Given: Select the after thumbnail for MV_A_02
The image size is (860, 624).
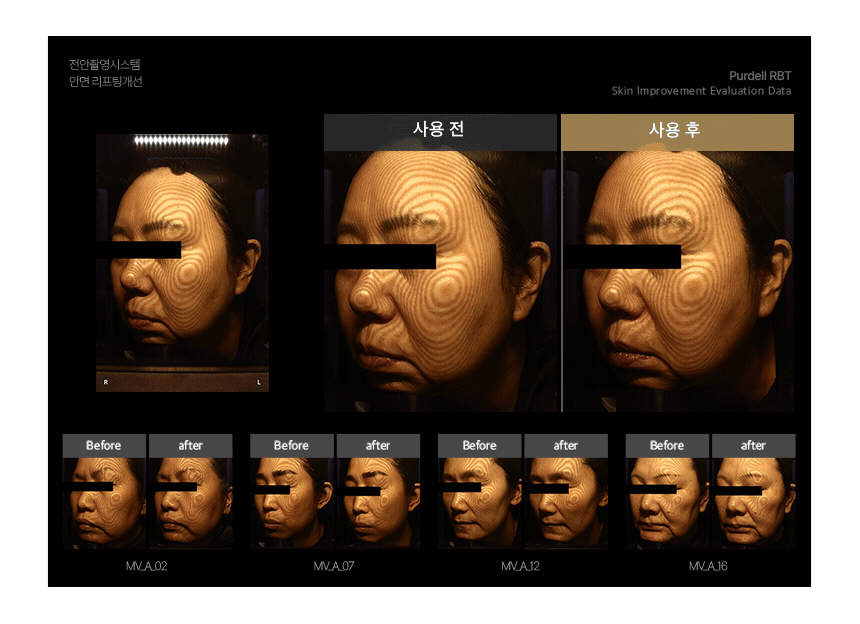Looking at the screenshot, I should pyautogui.click(x=190, y=502).
